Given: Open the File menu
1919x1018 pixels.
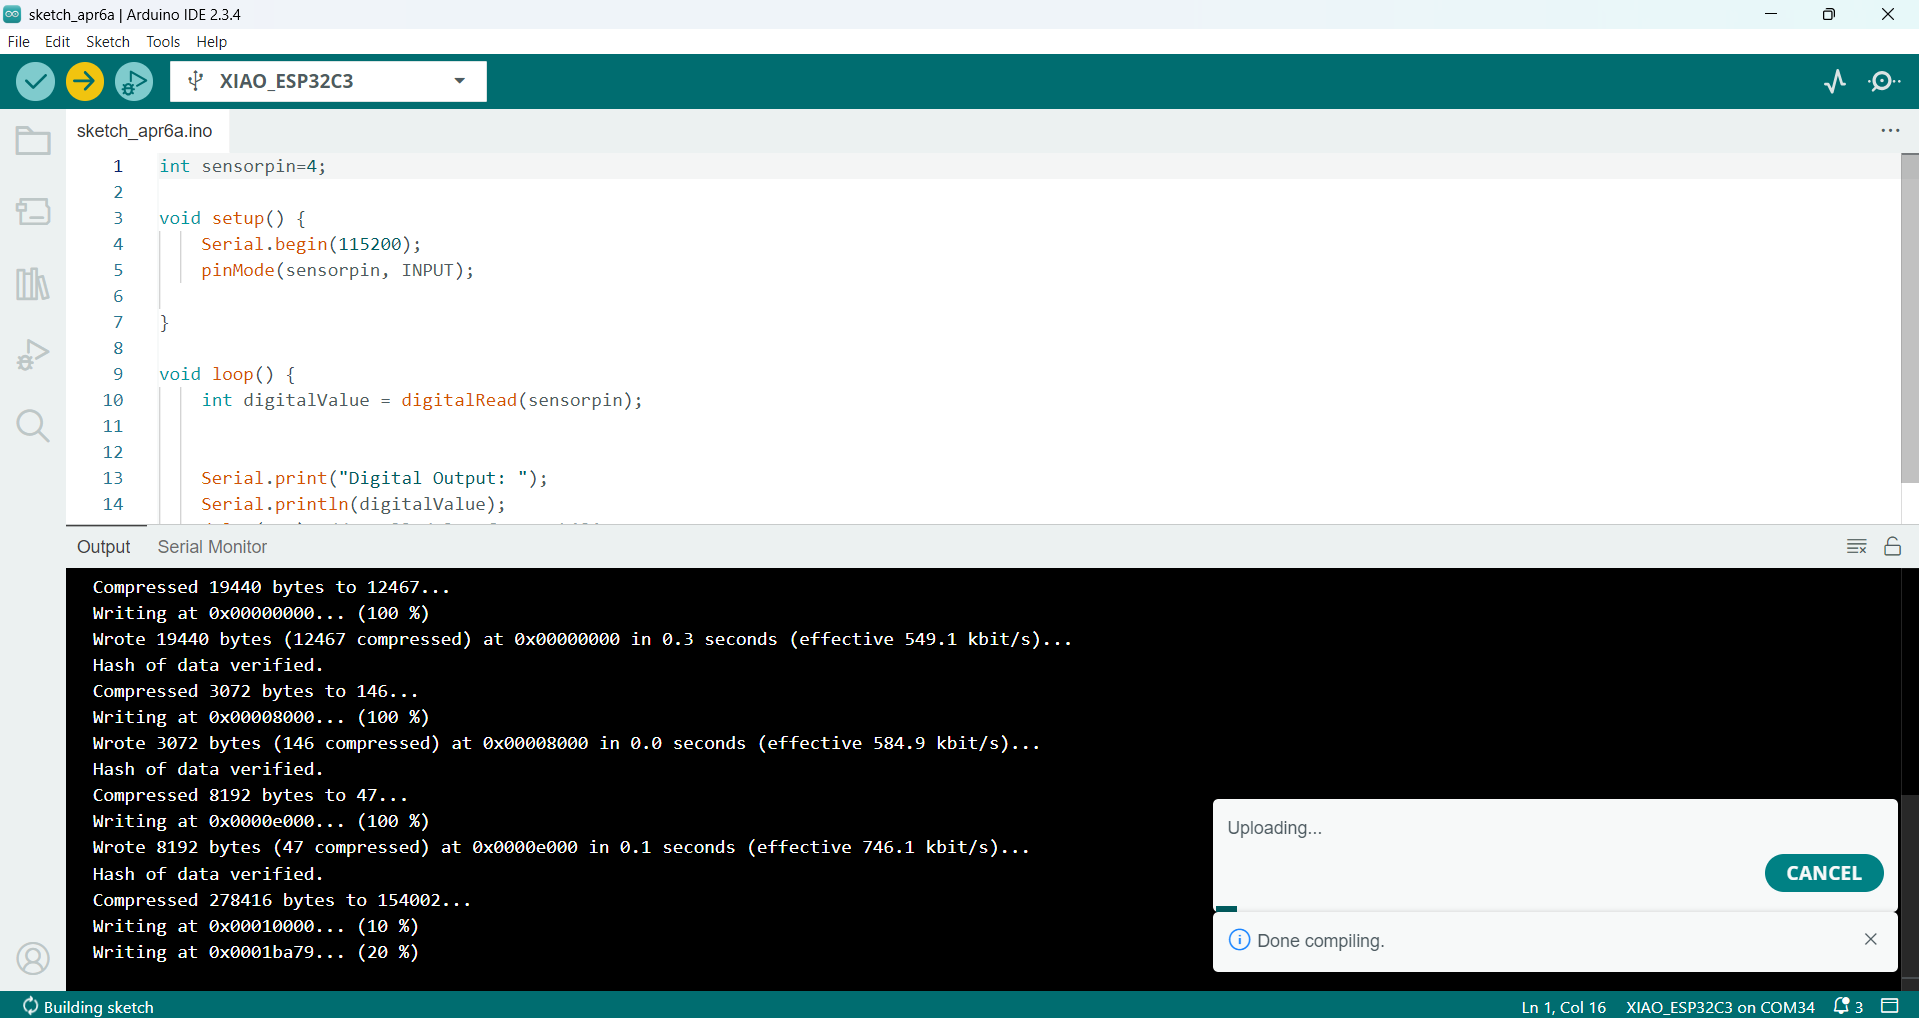Looking at the screenshot, I should pos(19,42).
